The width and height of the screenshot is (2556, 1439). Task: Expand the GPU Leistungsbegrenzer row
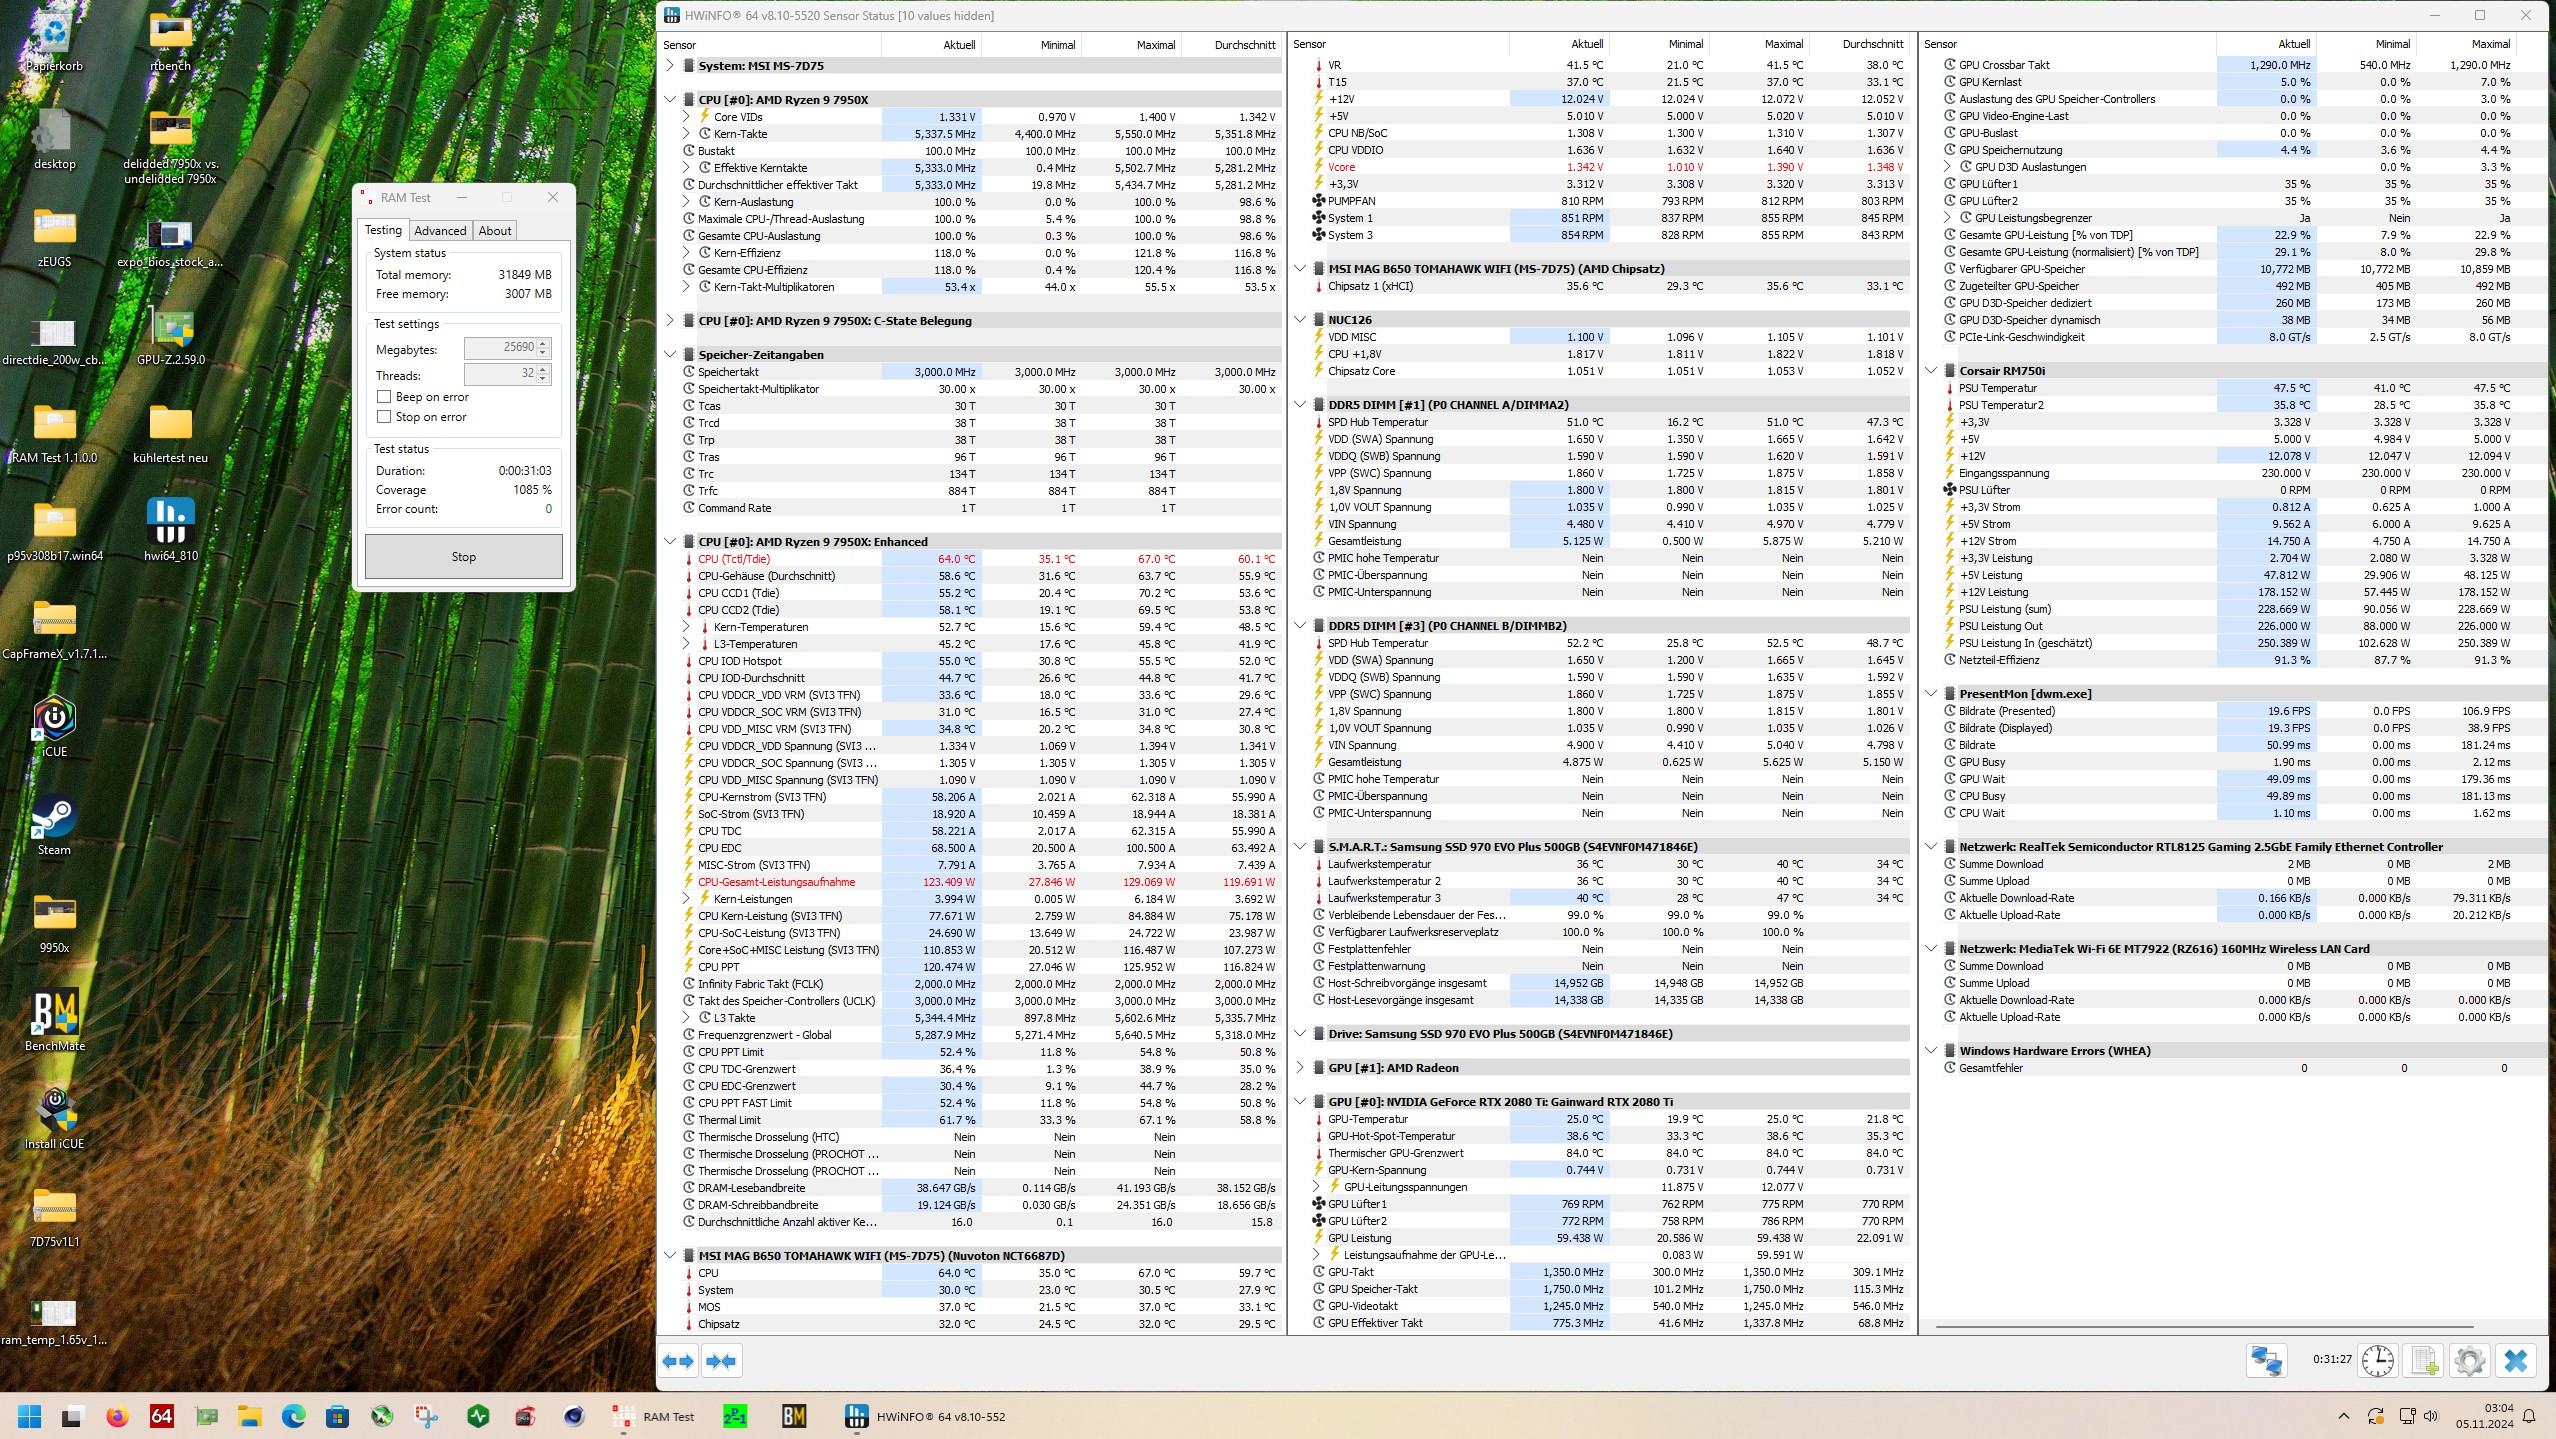(x=1947, y=218)
